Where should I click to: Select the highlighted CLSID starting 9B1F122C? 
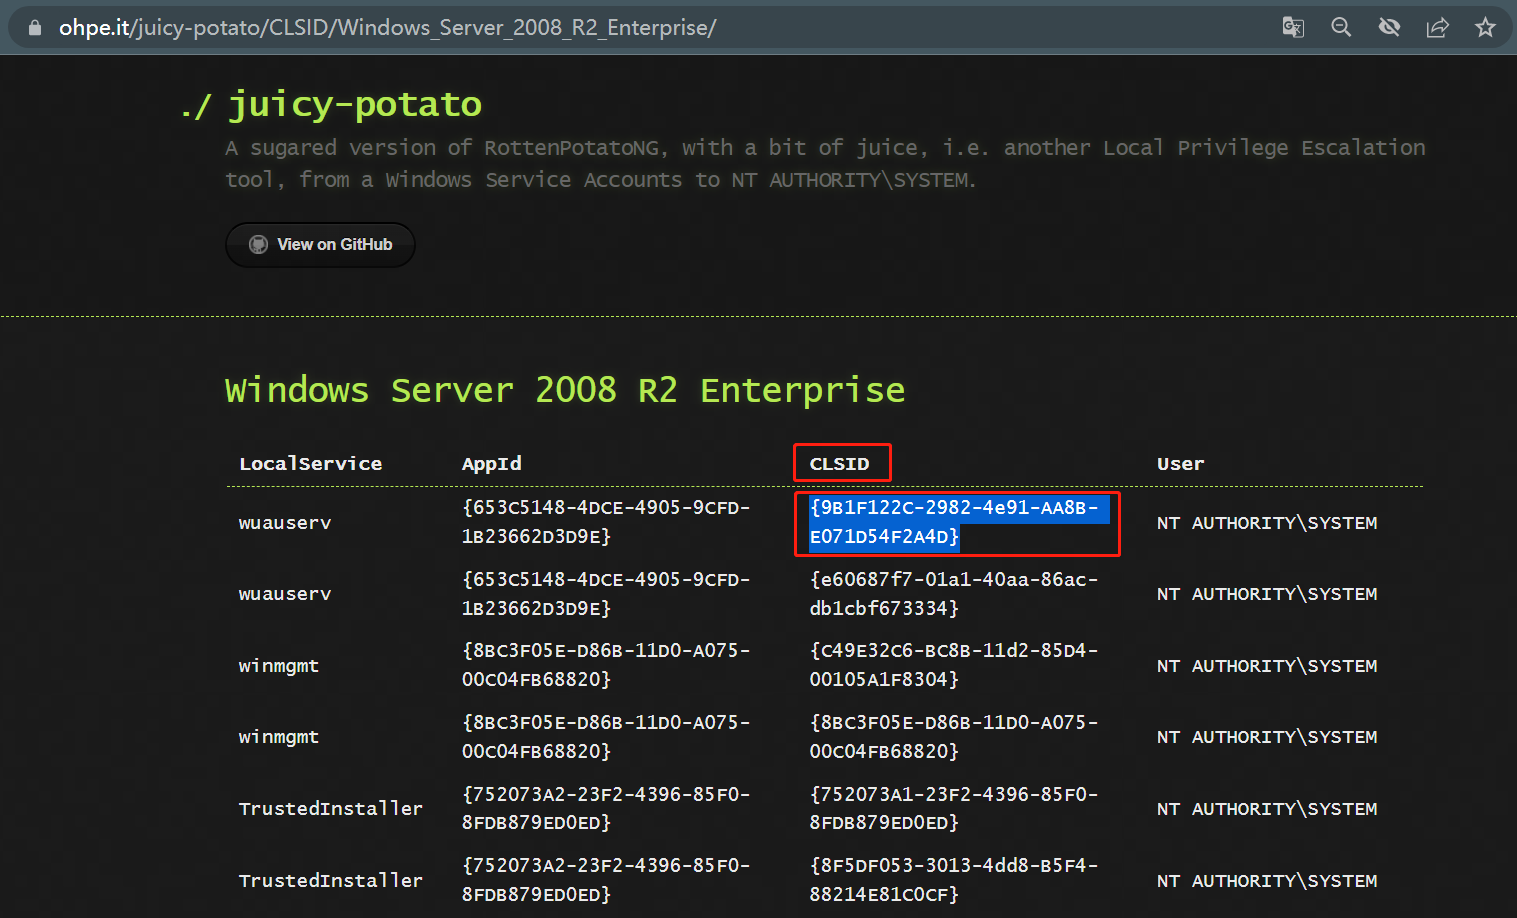tap(953, 522)
